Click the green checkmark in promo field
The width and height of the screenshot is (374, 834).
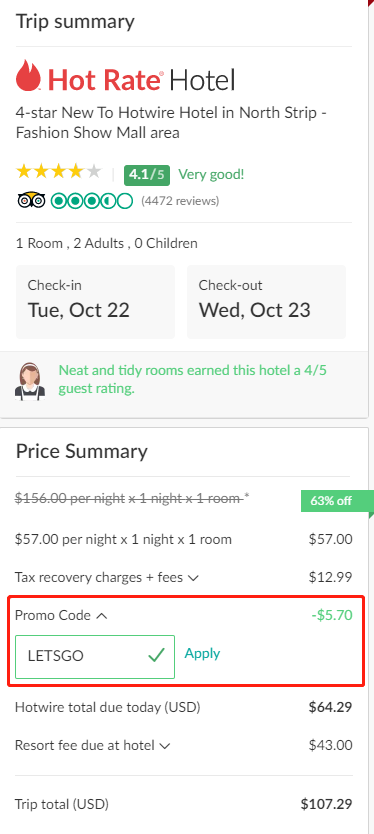click(156, 655)
